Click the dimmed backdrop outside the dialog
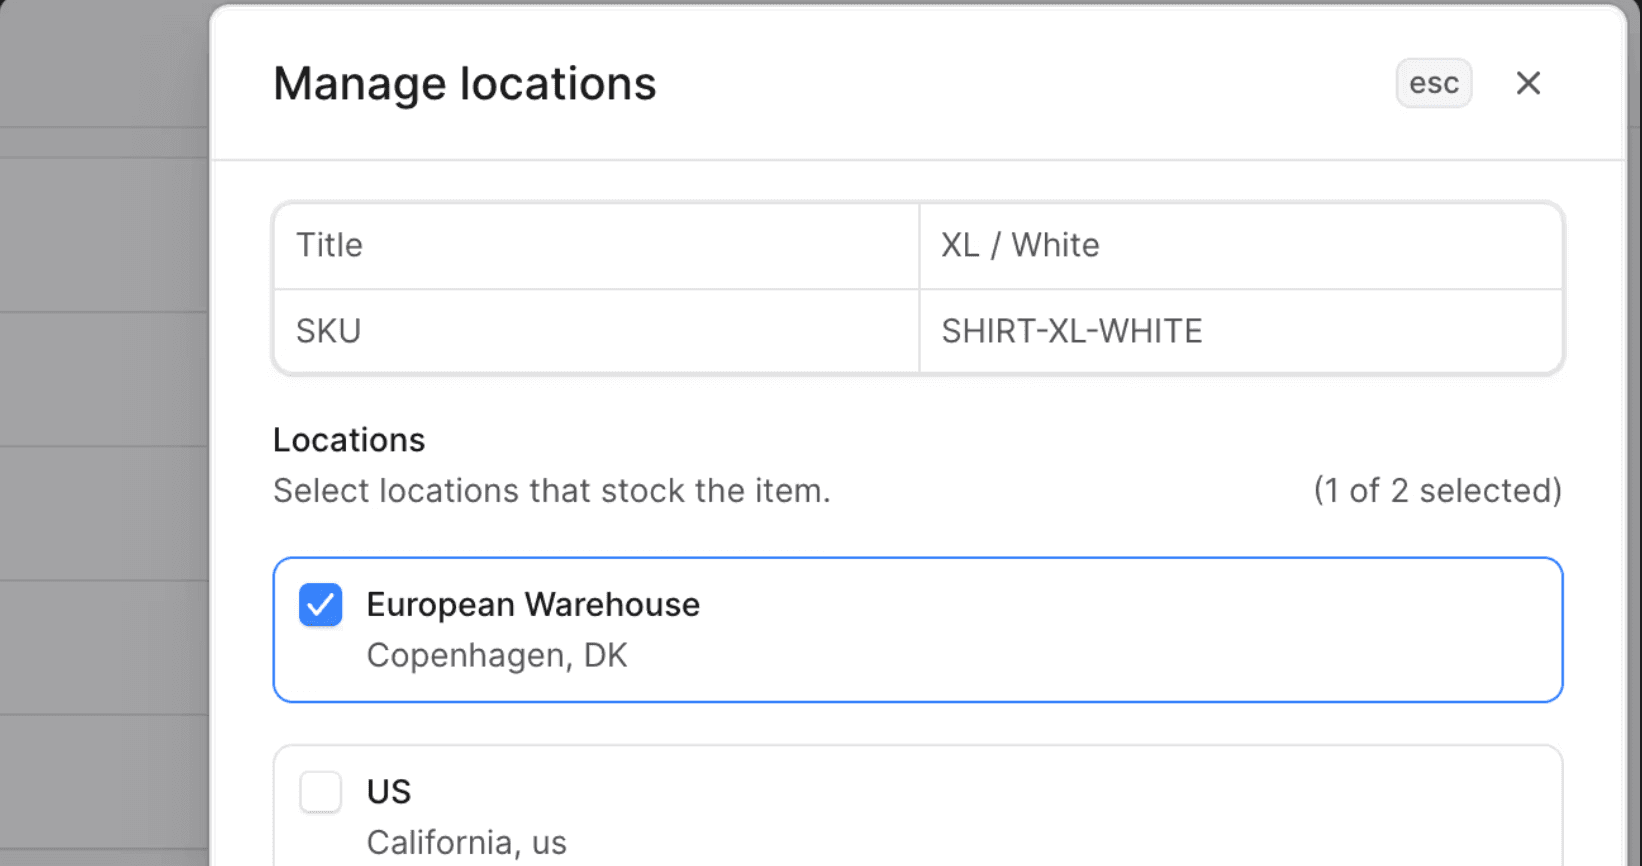Image resolution: width=1642 pixels, height=866 pixels. tap(100, 400)
